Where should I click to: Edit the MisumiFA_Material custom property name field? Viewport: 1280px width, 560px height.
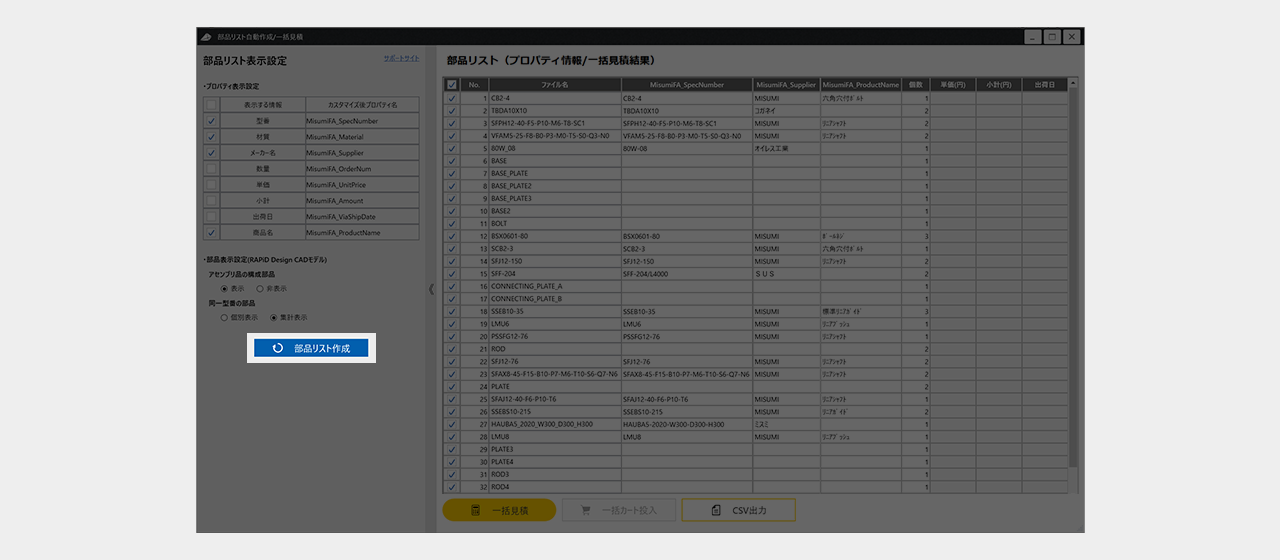coord(361,137)
